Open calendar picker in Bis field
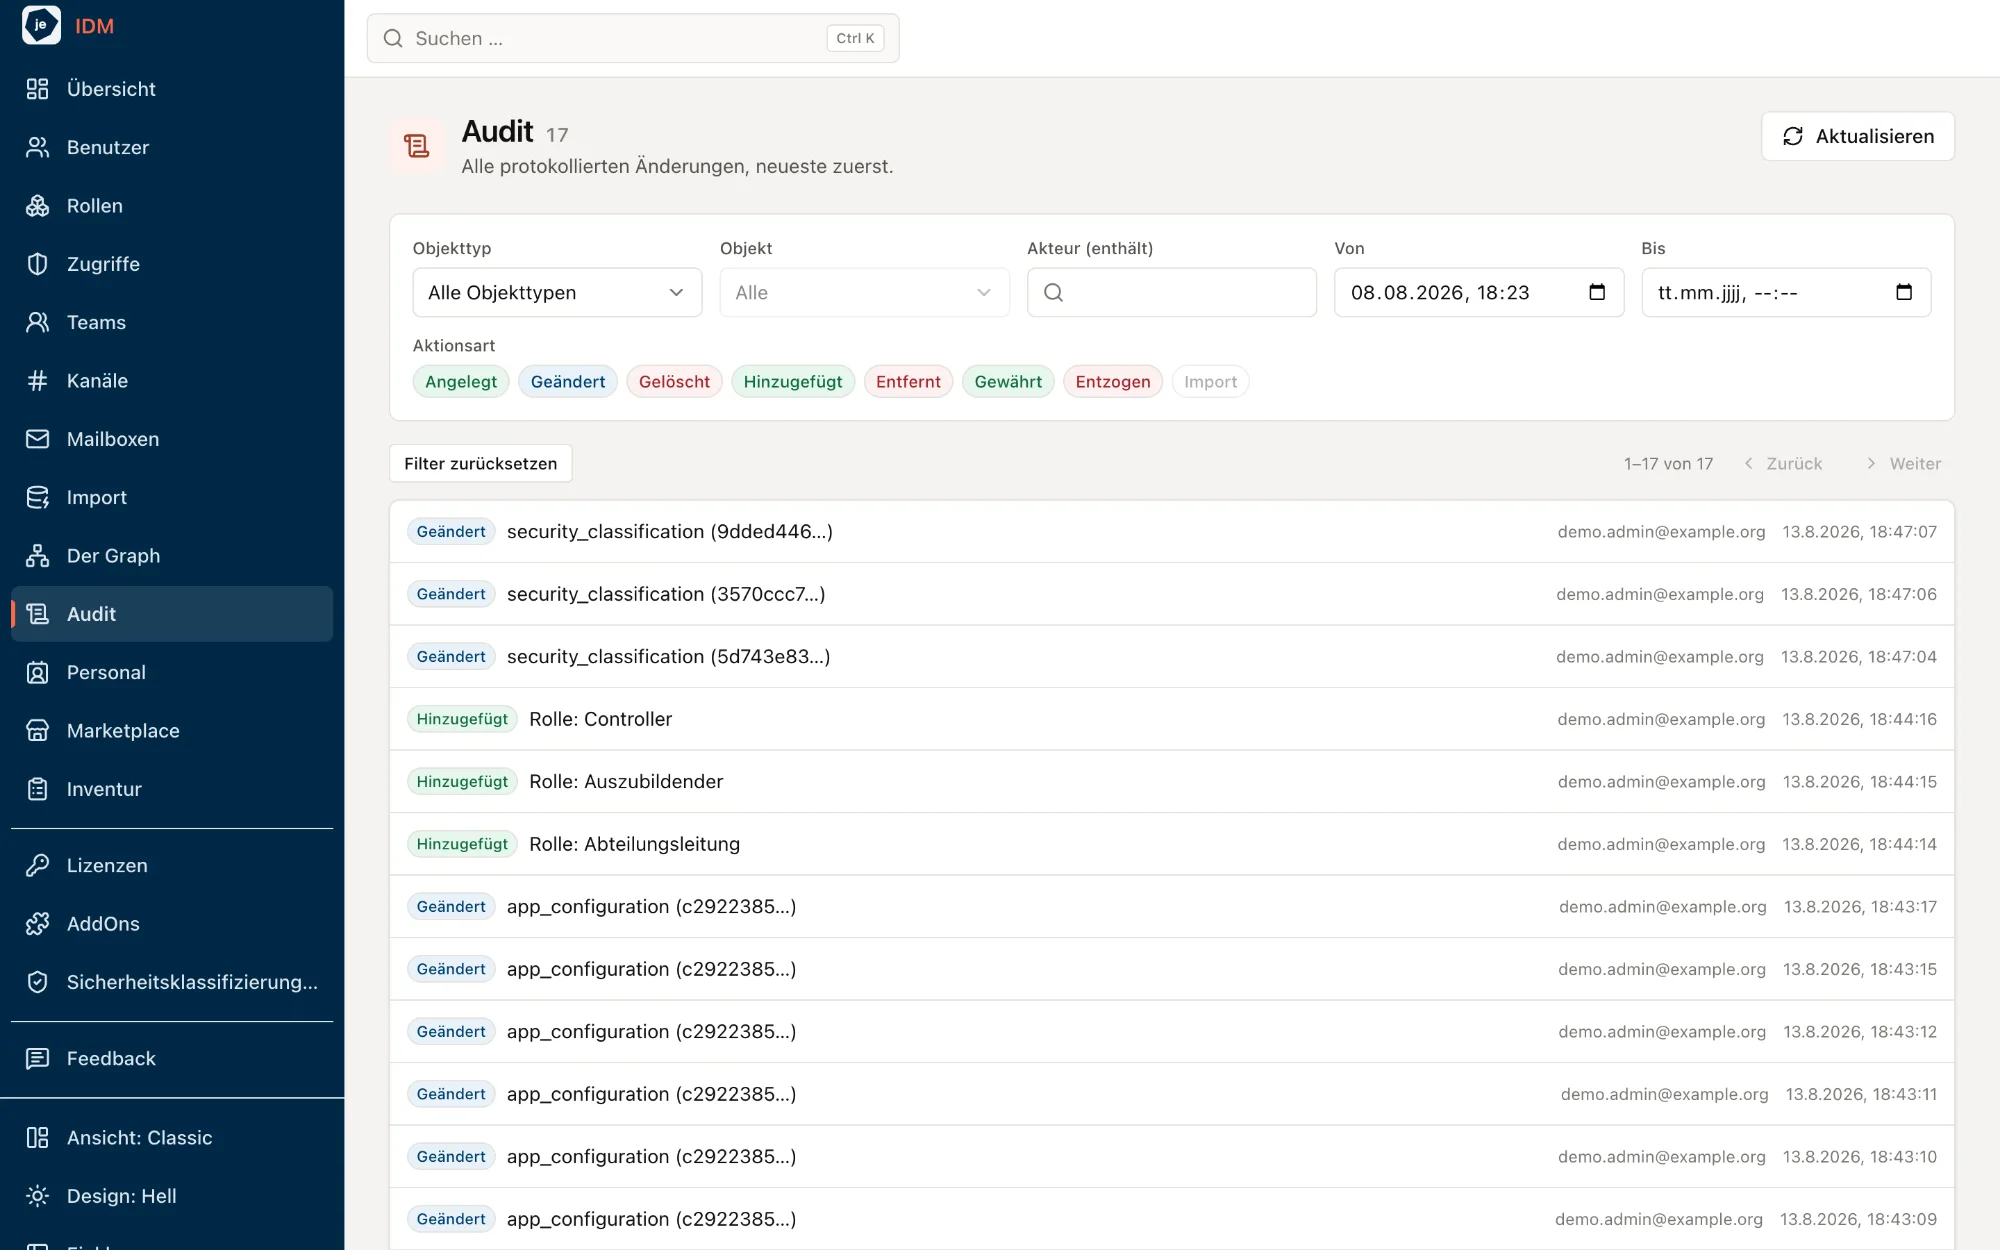 1904,292
